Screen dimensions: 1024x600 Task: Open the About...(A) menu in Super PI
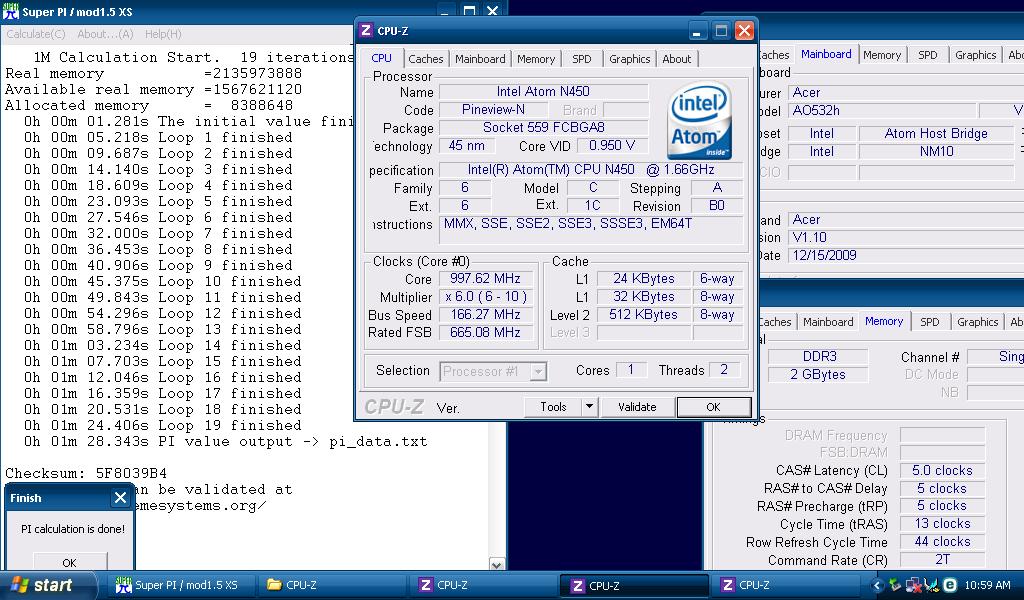(x=105, y=34)
